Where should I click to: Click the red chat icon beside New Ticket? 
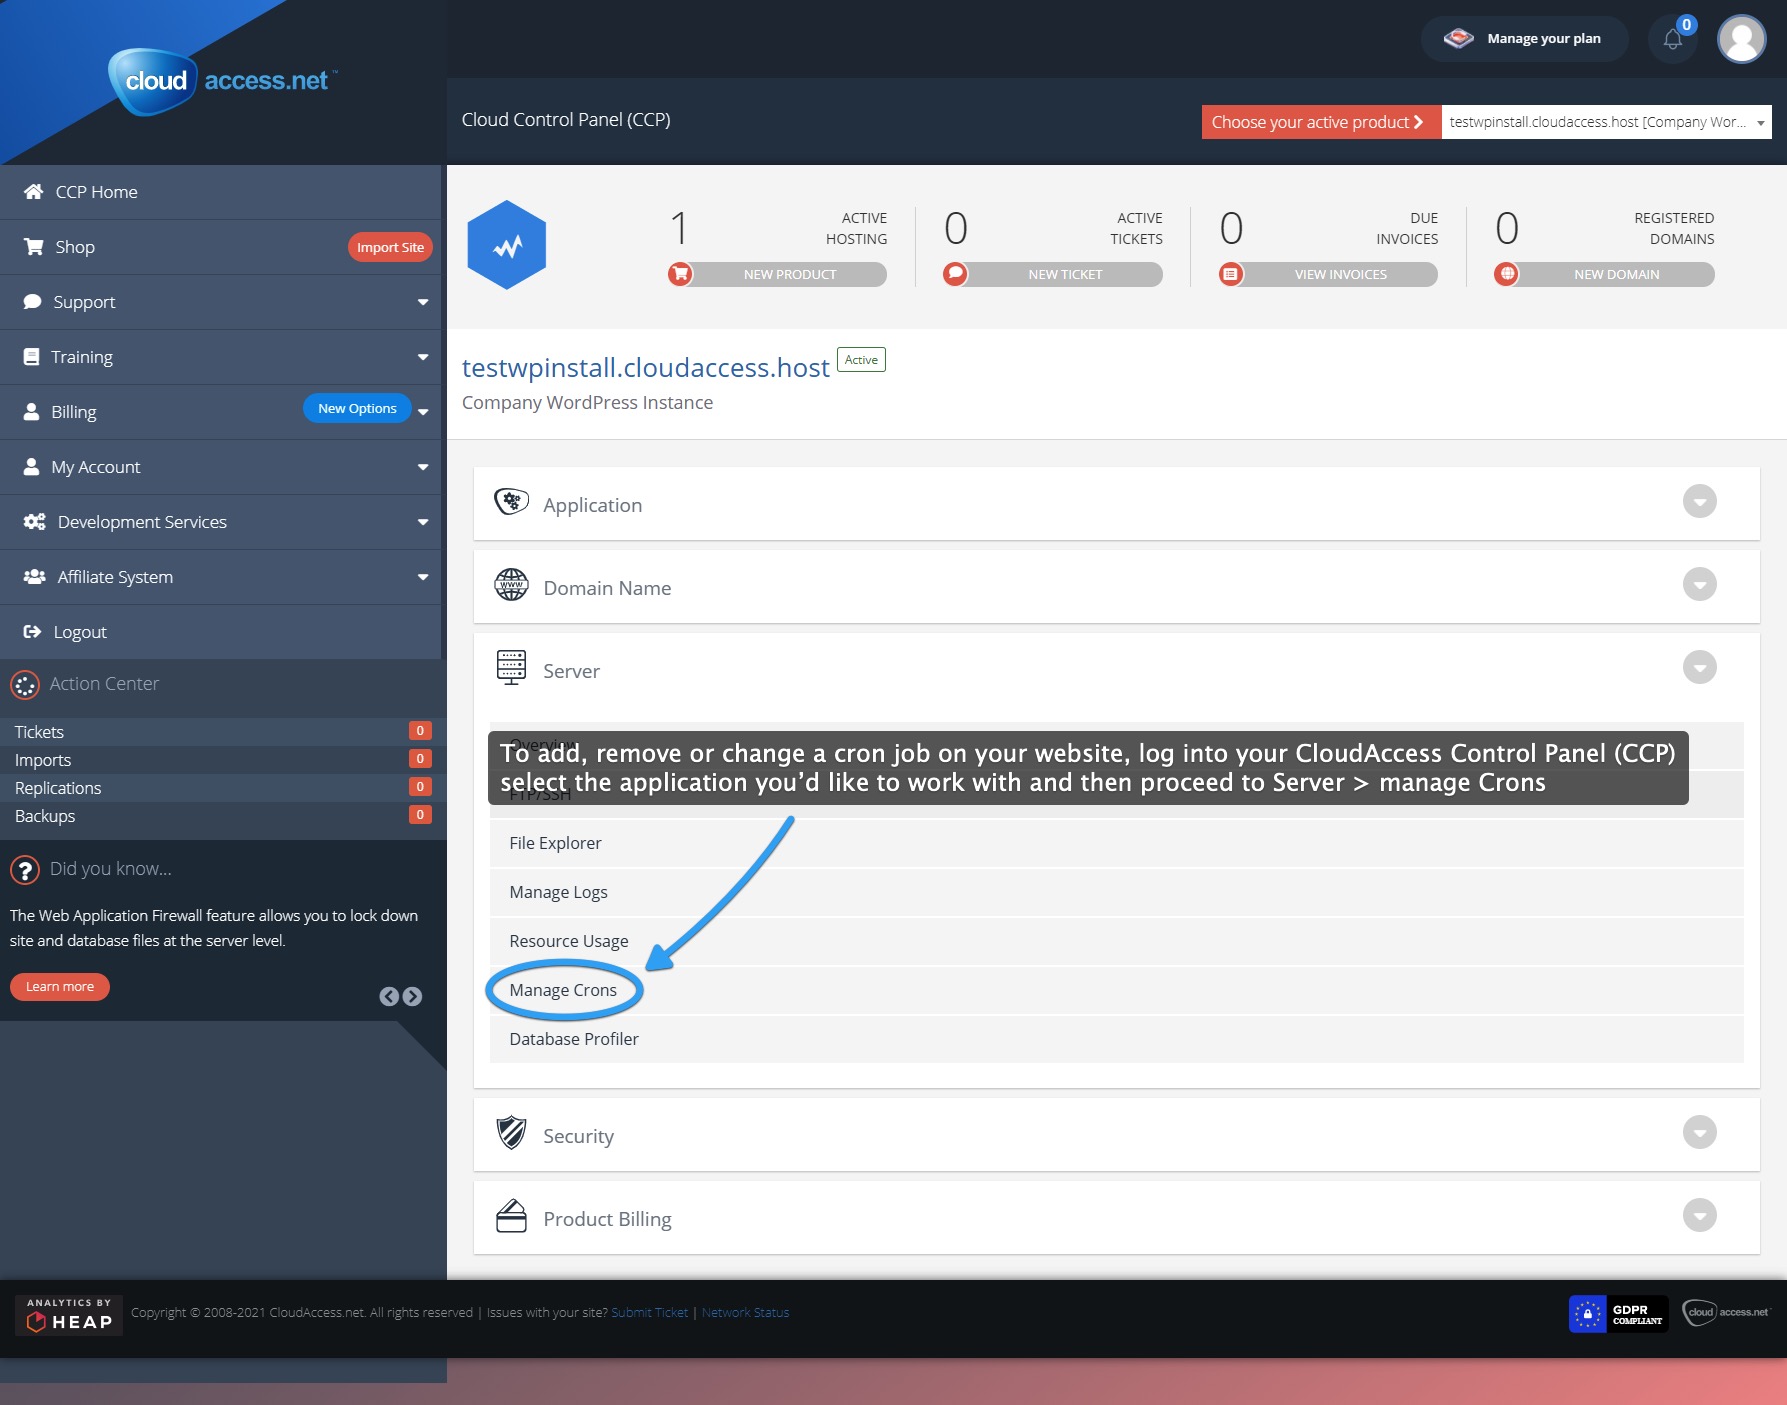(955, 274)
